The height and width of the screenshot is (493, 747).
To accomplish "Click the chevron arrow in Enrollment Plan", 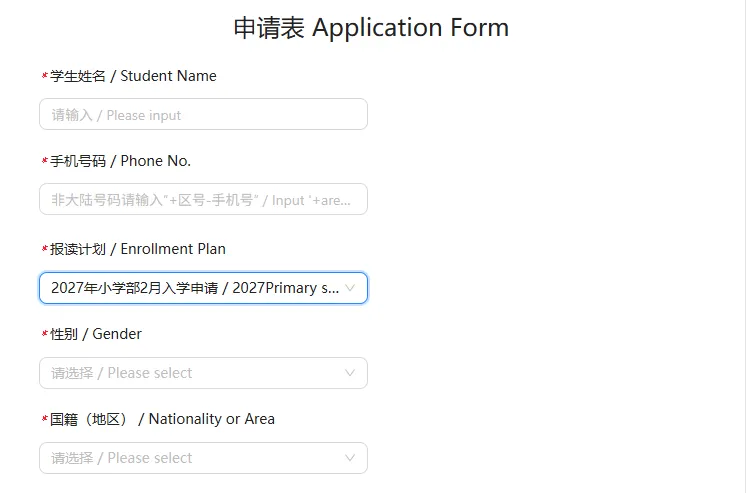I will pos(350,288).
